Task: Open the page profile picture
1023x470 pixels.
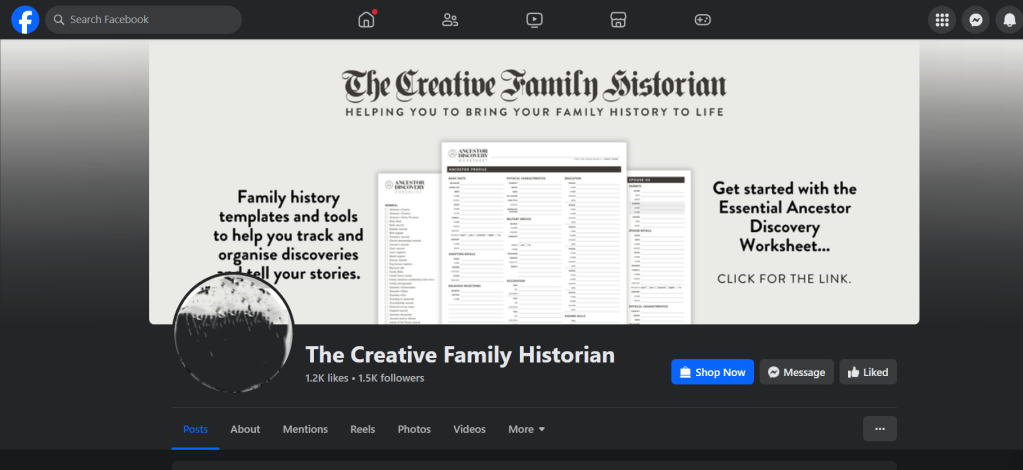Action: tap(233, 331)
